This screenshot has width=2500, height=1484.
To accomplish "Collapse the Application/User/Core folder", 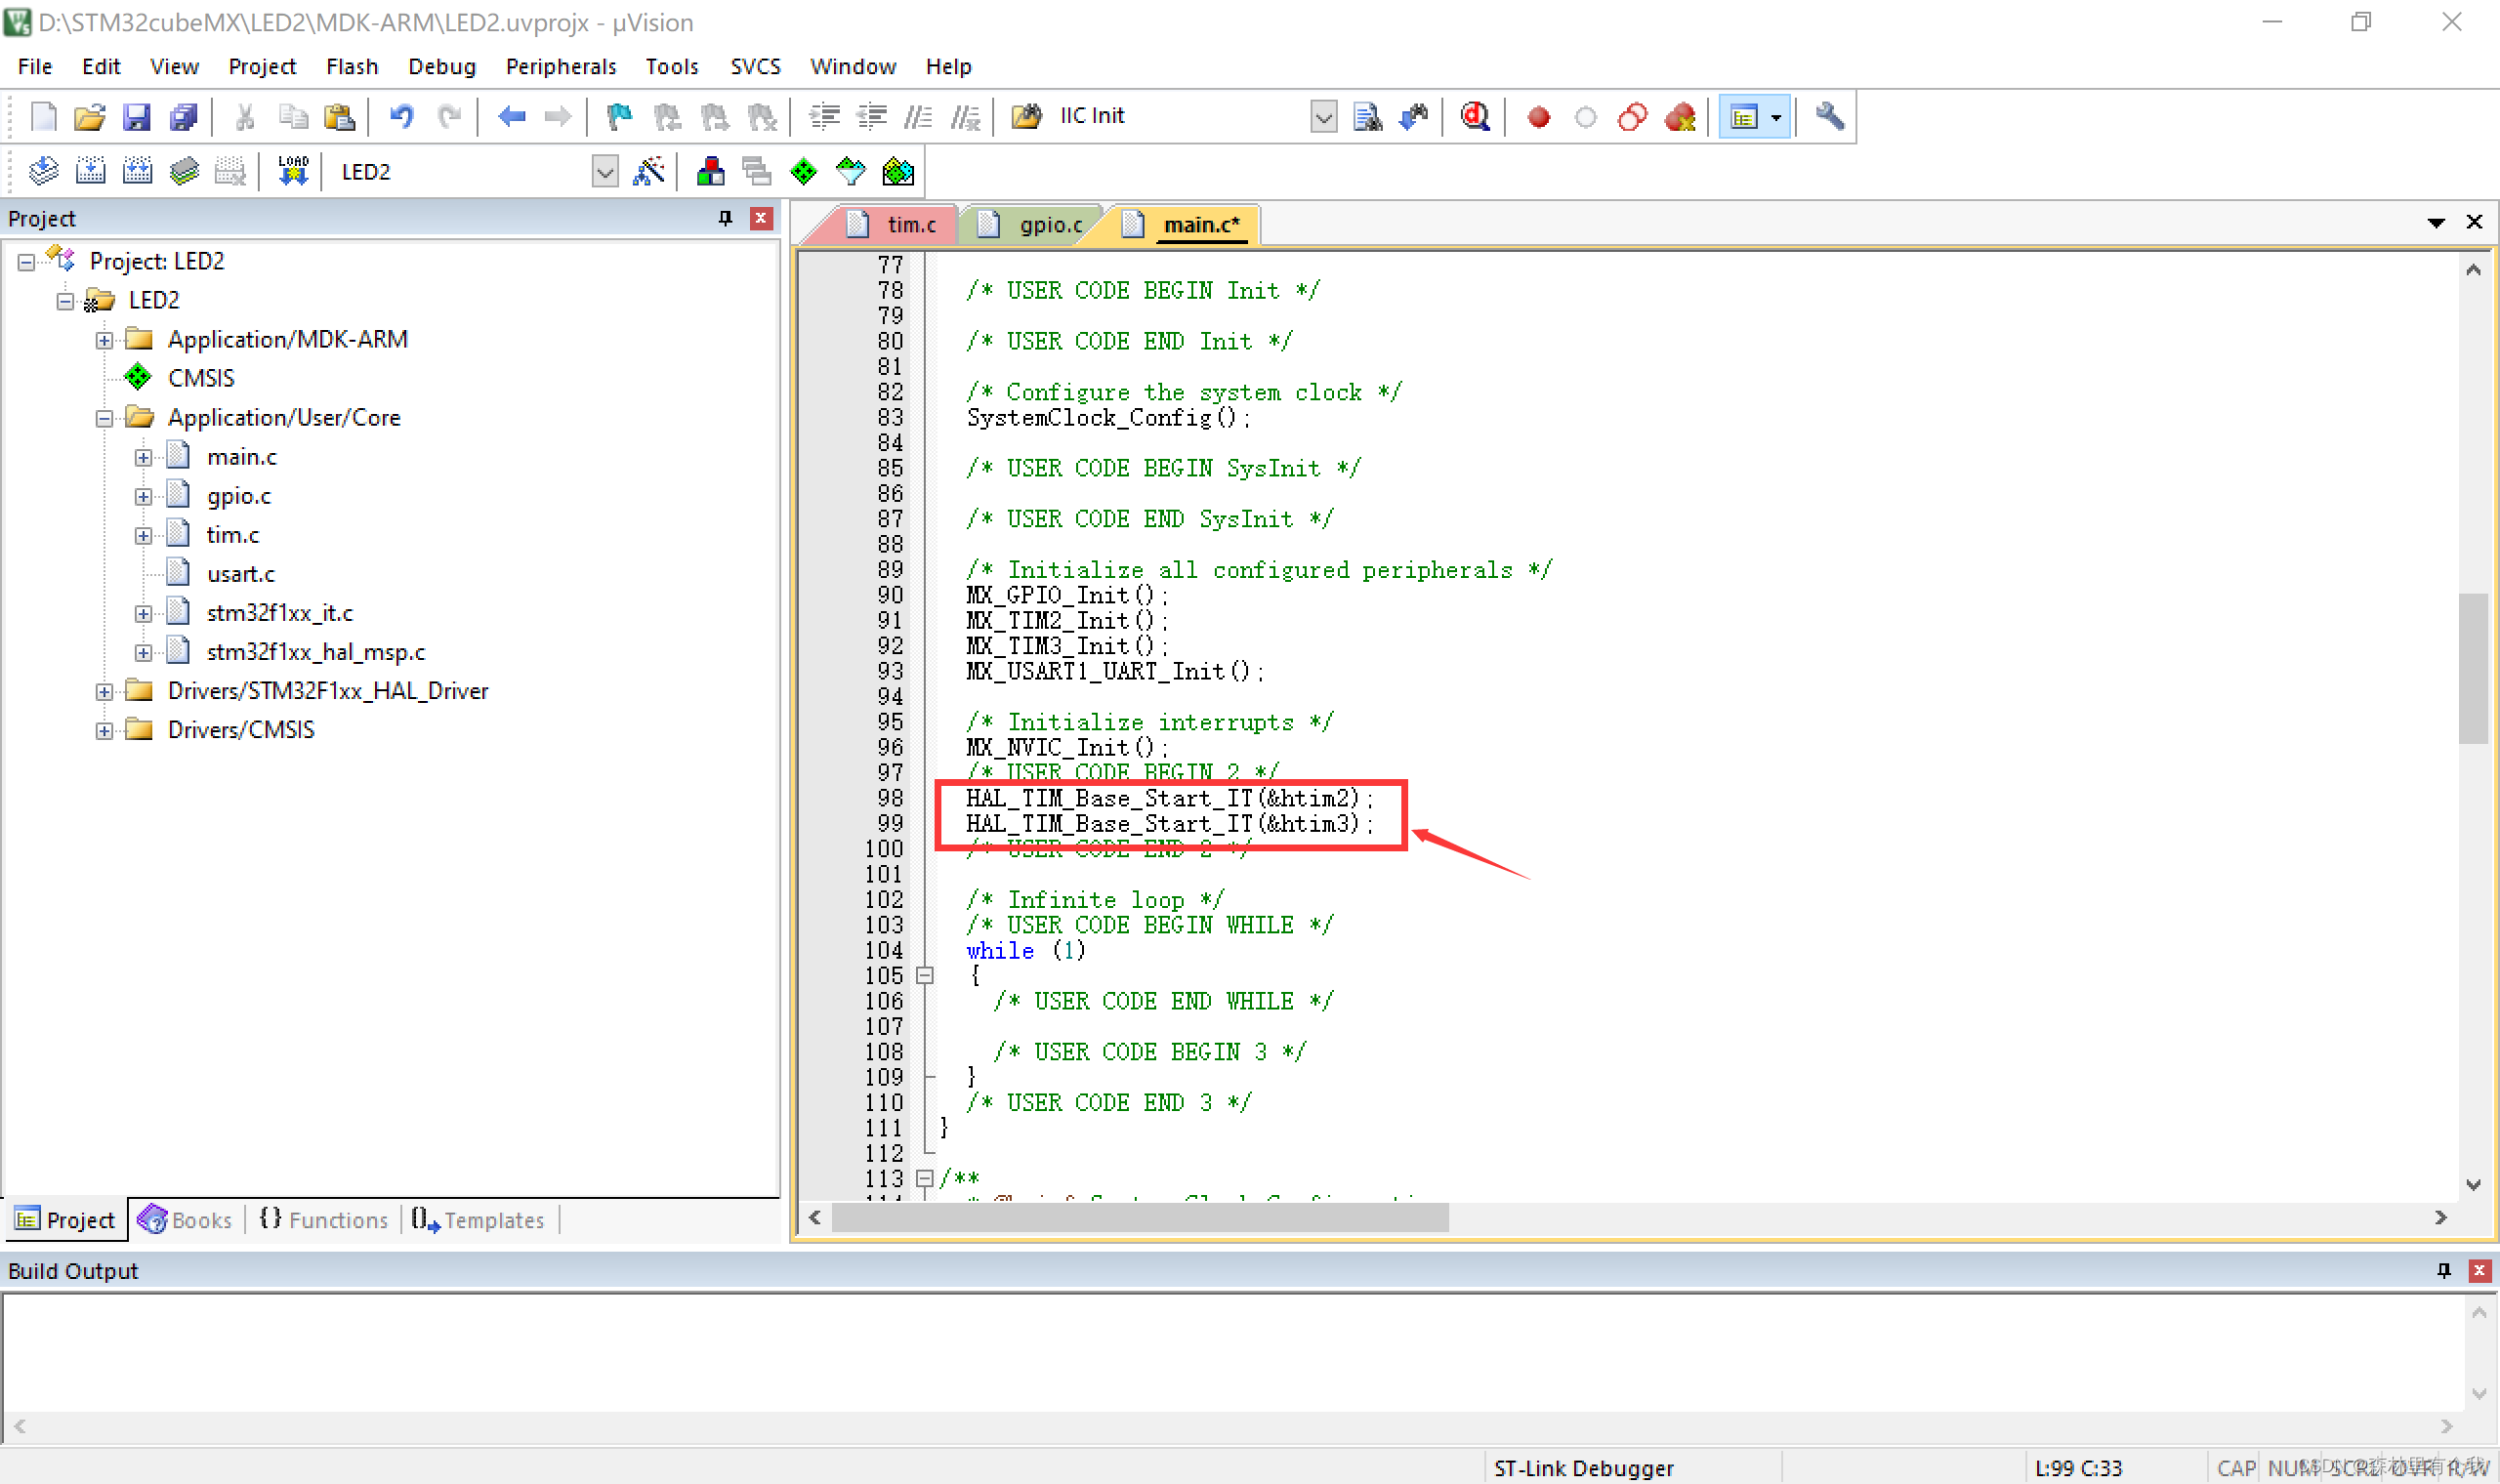I will coord(104,418).
